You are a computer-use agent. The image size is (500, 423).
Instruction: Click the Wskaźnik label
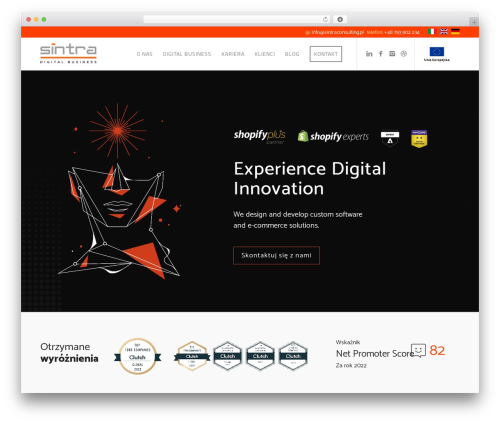pos(348,342)
